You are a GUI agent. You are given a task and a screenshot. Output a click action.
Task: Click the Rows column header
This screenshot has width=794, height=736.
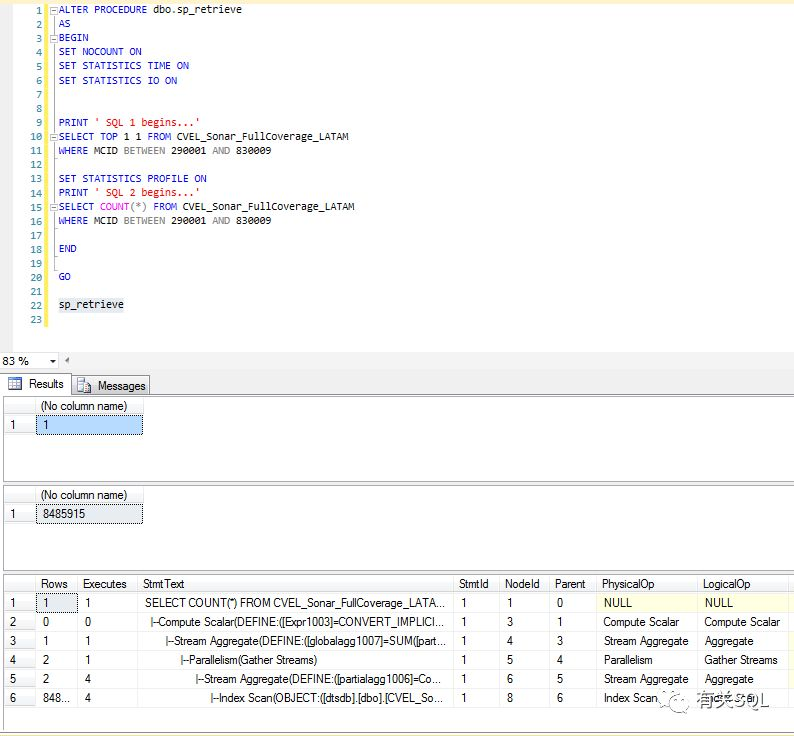[54, 584]
